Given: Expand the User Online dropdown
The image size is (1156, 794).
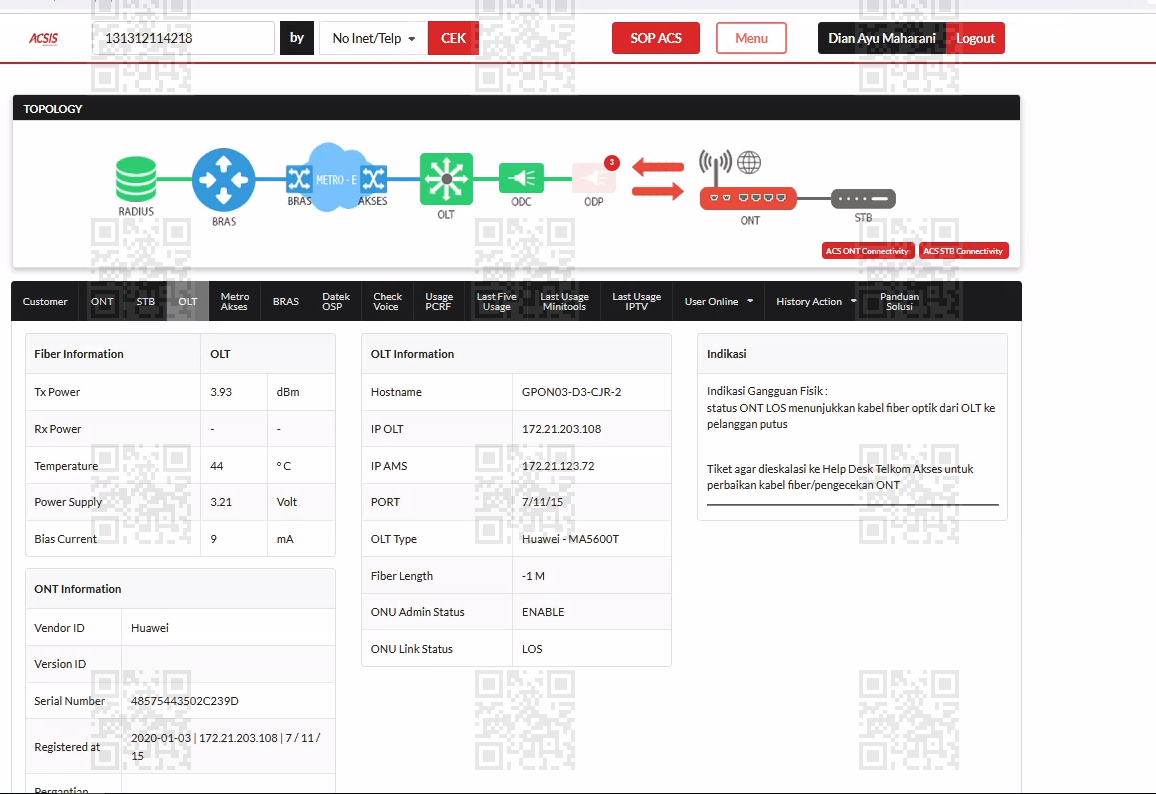Looking at the screenshot, I should tap(719, 302).
